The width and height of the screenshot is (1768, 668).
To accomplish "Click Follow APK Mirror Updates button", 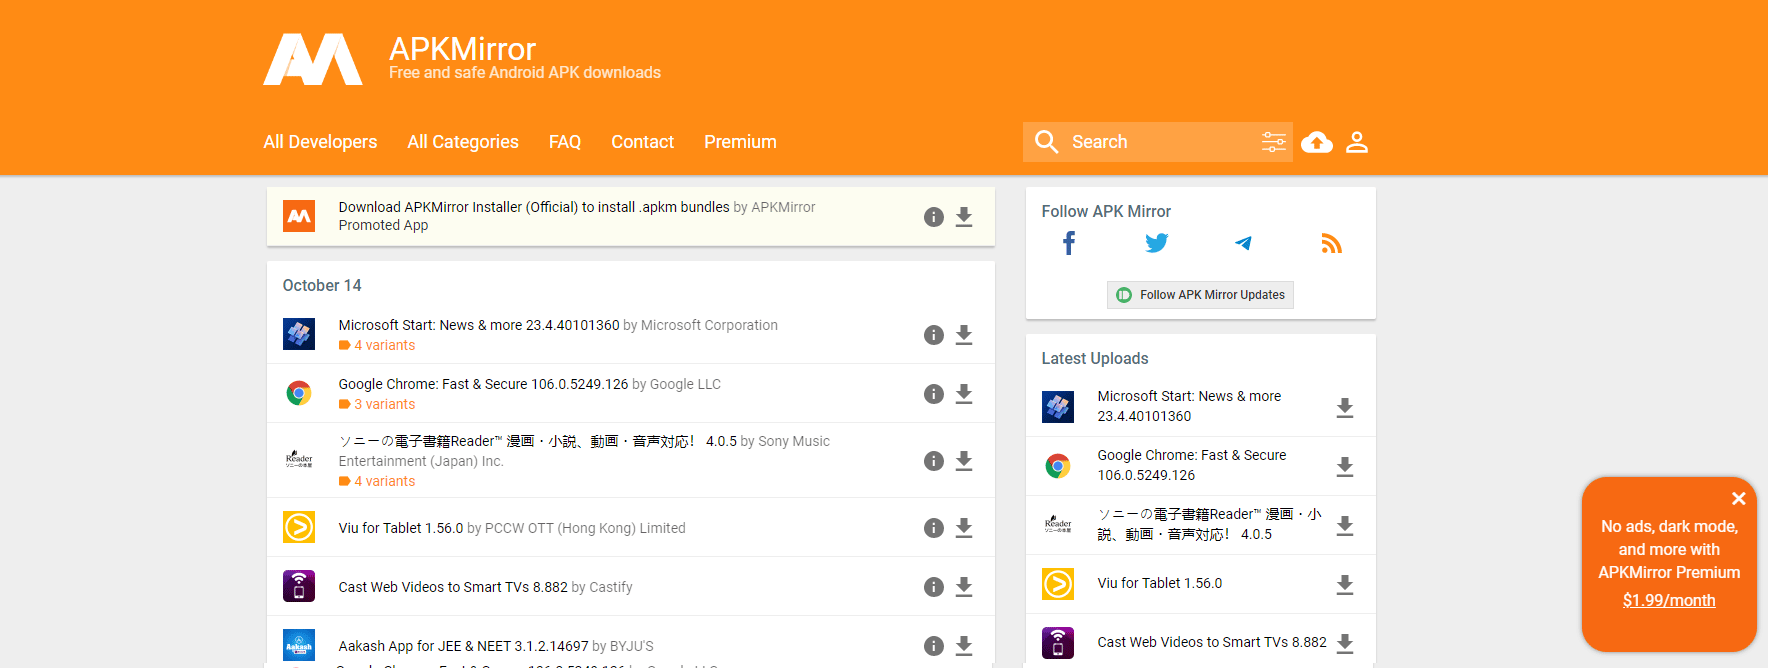I will tap(1200, 295).
